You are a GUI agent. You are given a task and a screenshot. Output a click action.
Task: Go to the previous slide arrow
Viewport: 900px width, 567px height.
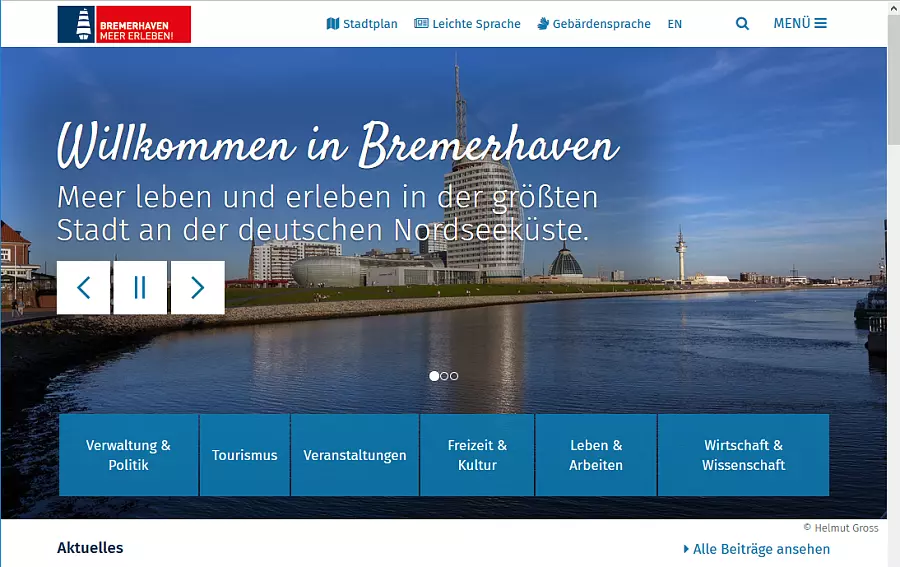[x=83, y=288]
